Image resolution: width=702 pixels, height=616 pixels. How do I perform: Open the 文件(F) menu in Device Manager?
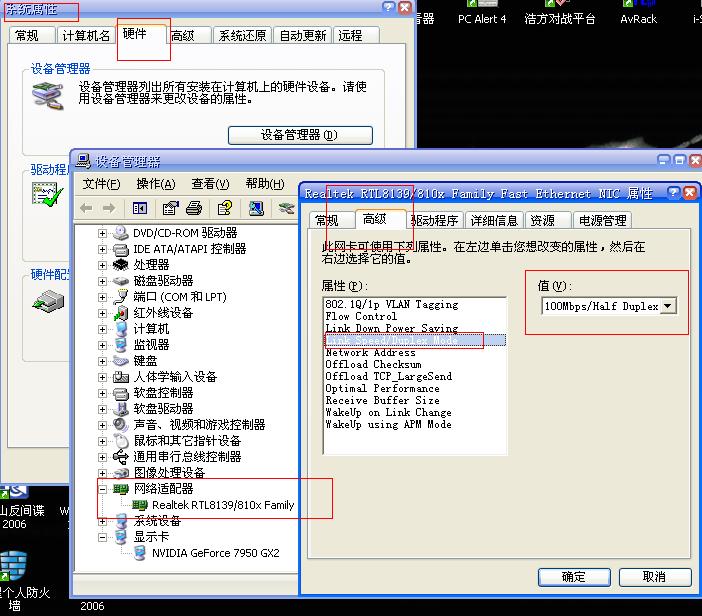[x=101, y=184]
